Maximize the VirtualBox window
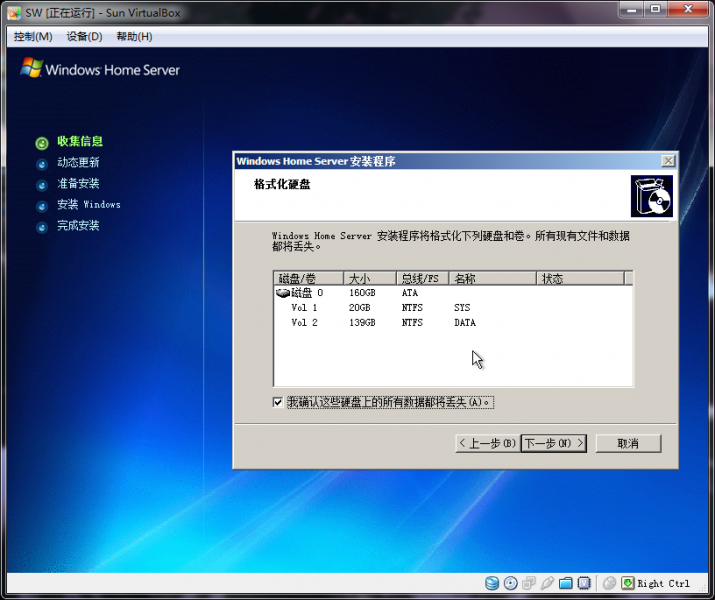Screen dimensions: 715x600 [655, 9]
